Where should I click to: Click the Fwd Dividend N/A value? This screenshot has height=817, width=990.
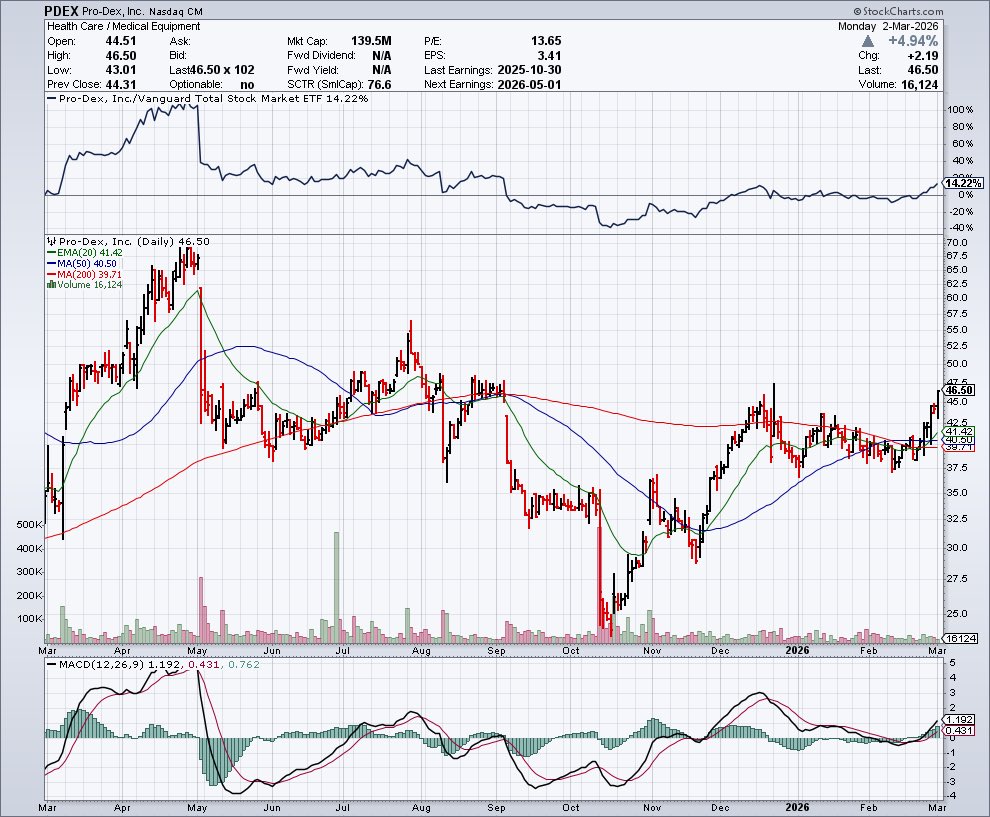coord(382,56)
